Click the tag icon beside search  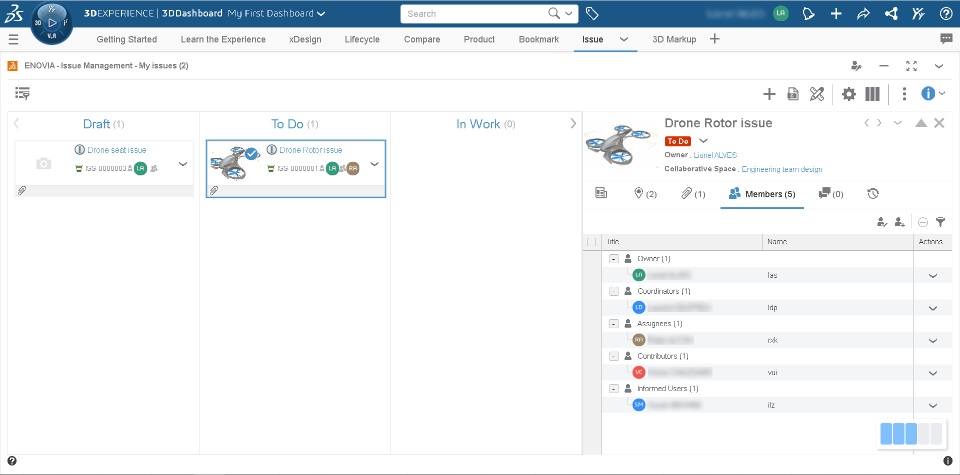(592, 14)
